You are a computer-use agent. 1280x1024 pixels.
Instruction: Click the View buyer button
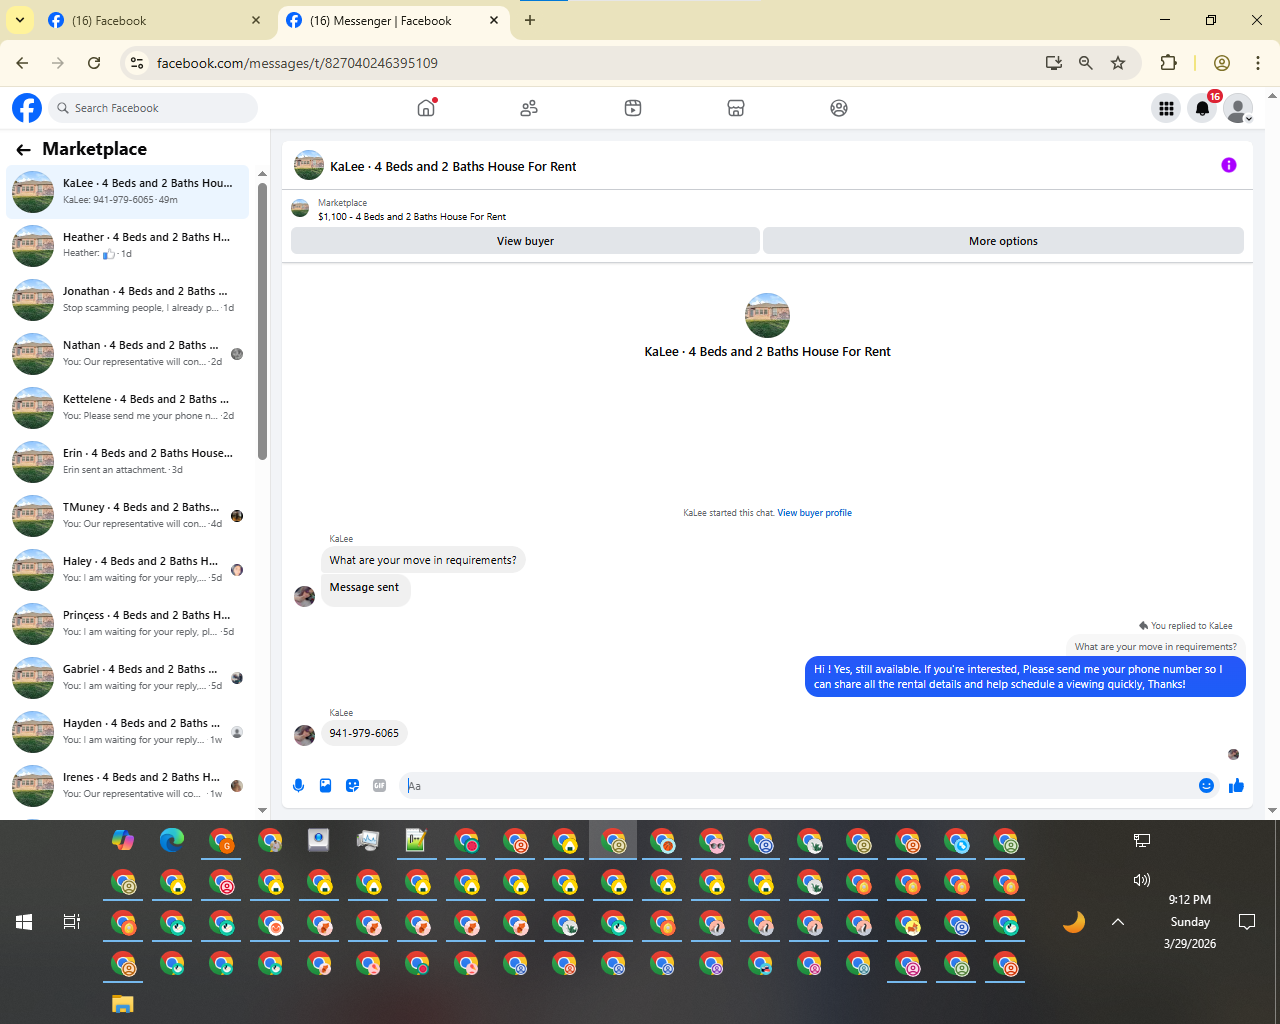[525, 241]
